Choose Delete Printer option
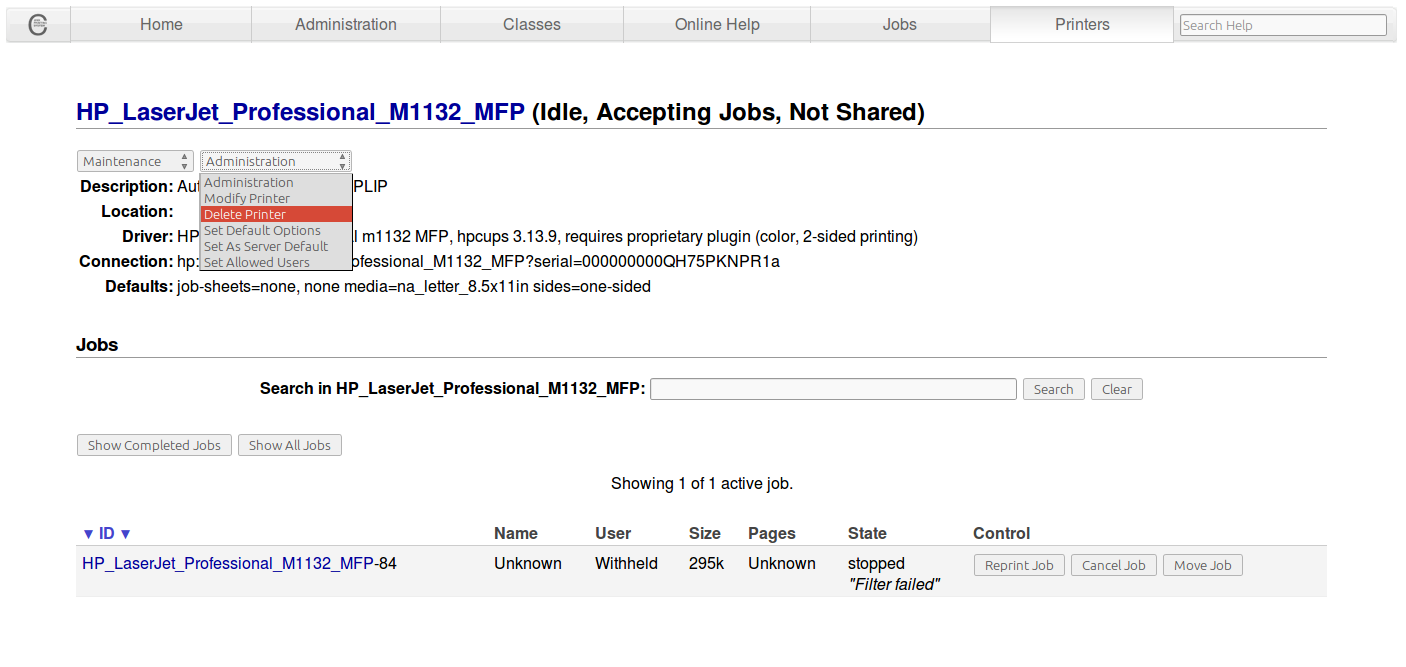The image size is (1406, 667). [276, 214]
